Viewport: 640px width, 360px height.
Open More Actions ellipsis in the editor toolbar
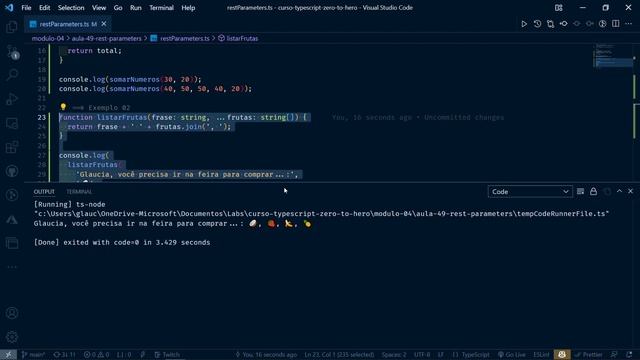629,24
